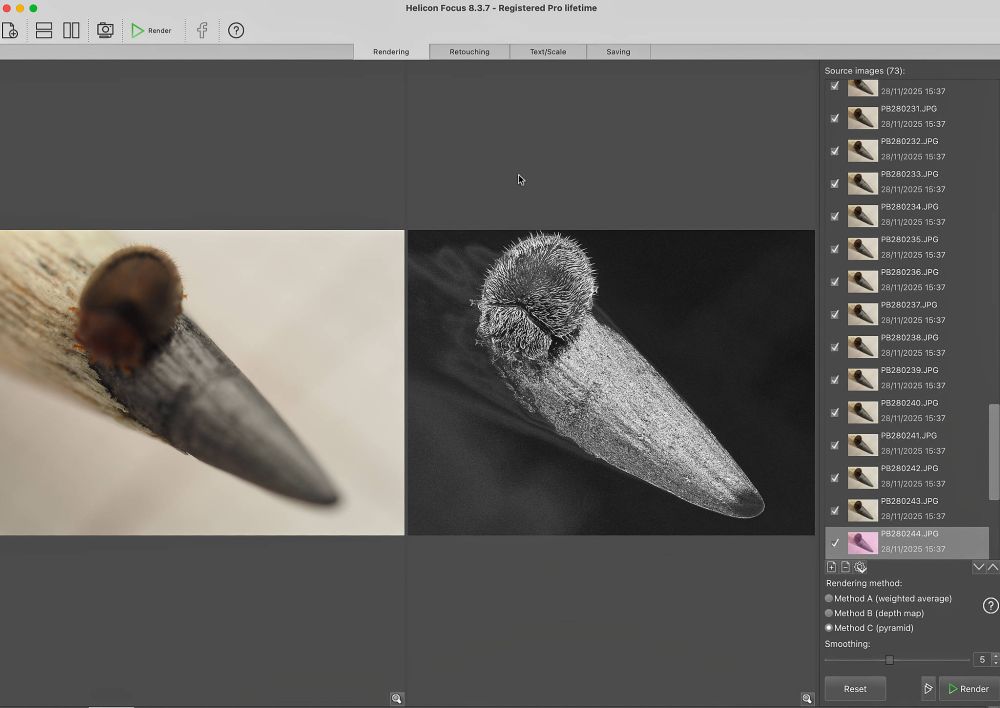The height and width of the screenshot is (708, 1000).
Task: Open the camera remote shooting tool
Action: click(x=104, y=30)
